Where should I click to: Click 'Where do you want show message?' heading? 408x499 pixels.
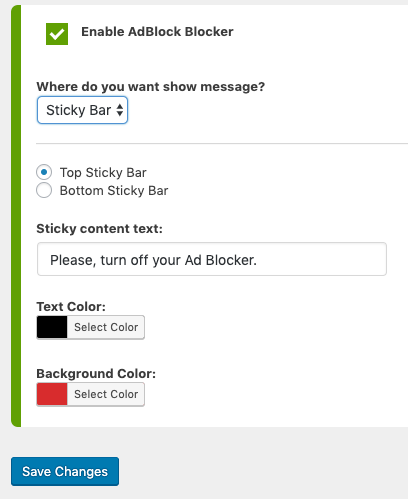pos(151,87)
